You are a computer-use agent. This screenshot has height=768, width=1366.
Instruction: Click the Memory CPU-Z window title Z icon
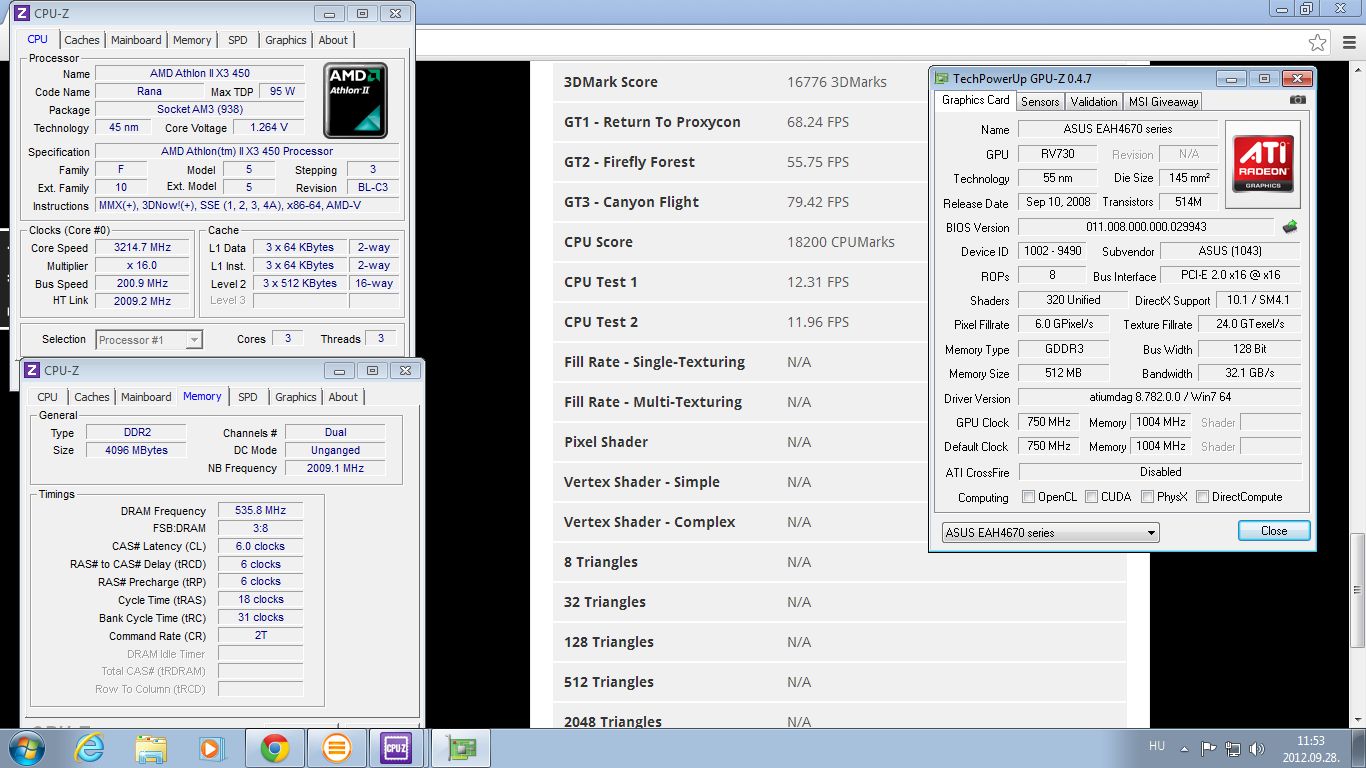32,370
